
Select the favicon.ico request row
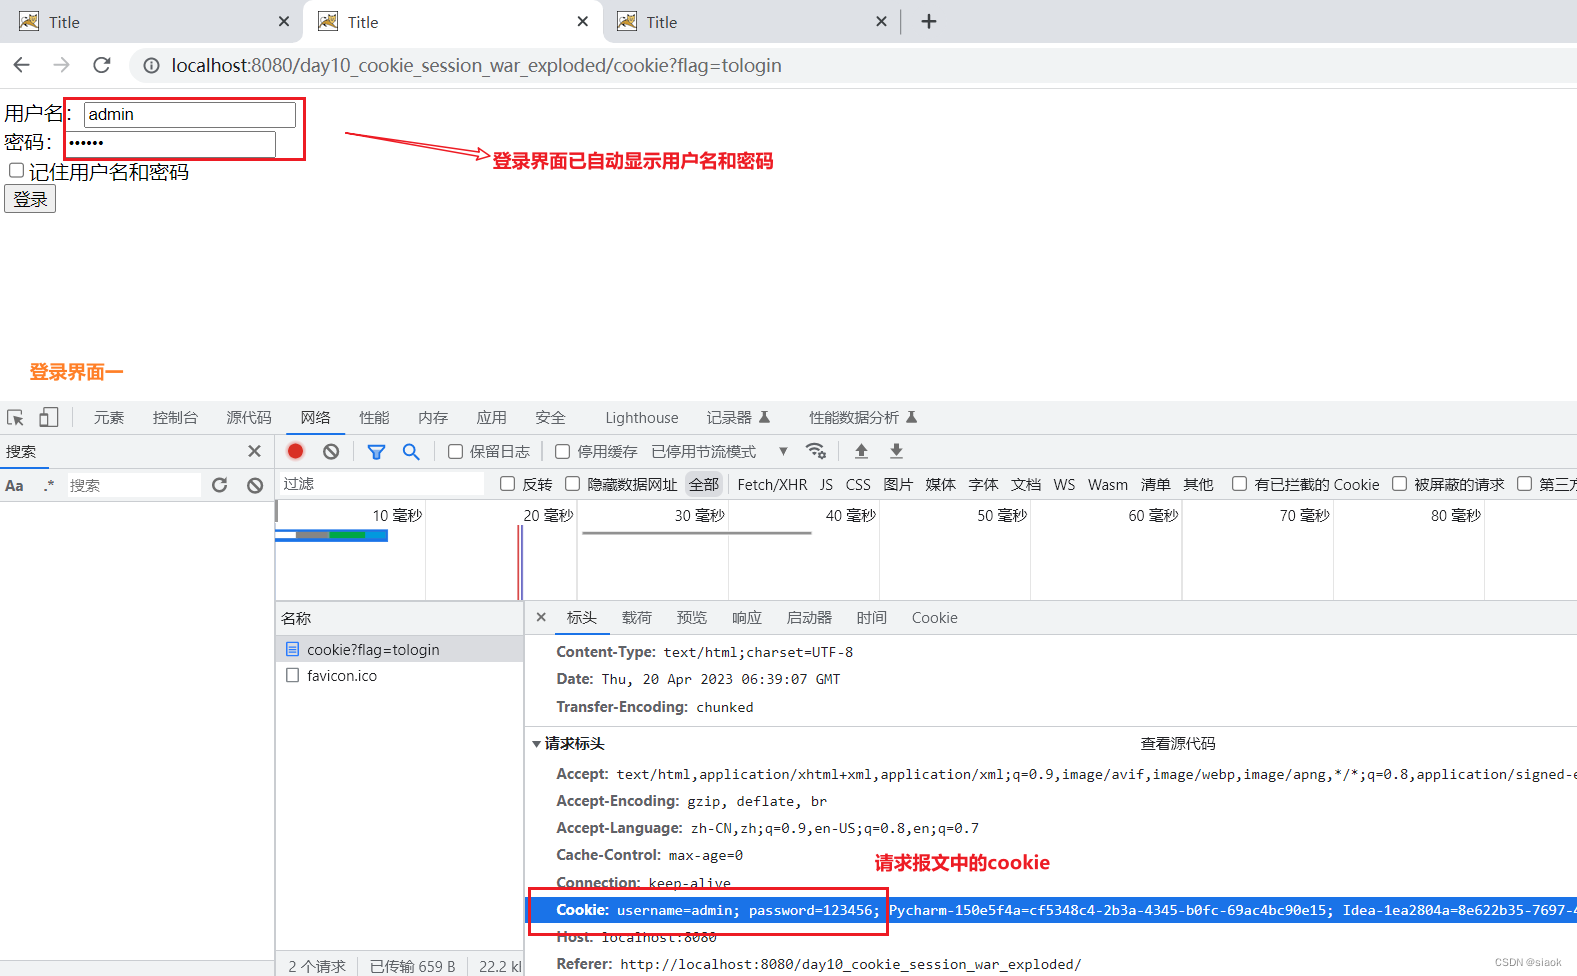click(x=399, y=675)
